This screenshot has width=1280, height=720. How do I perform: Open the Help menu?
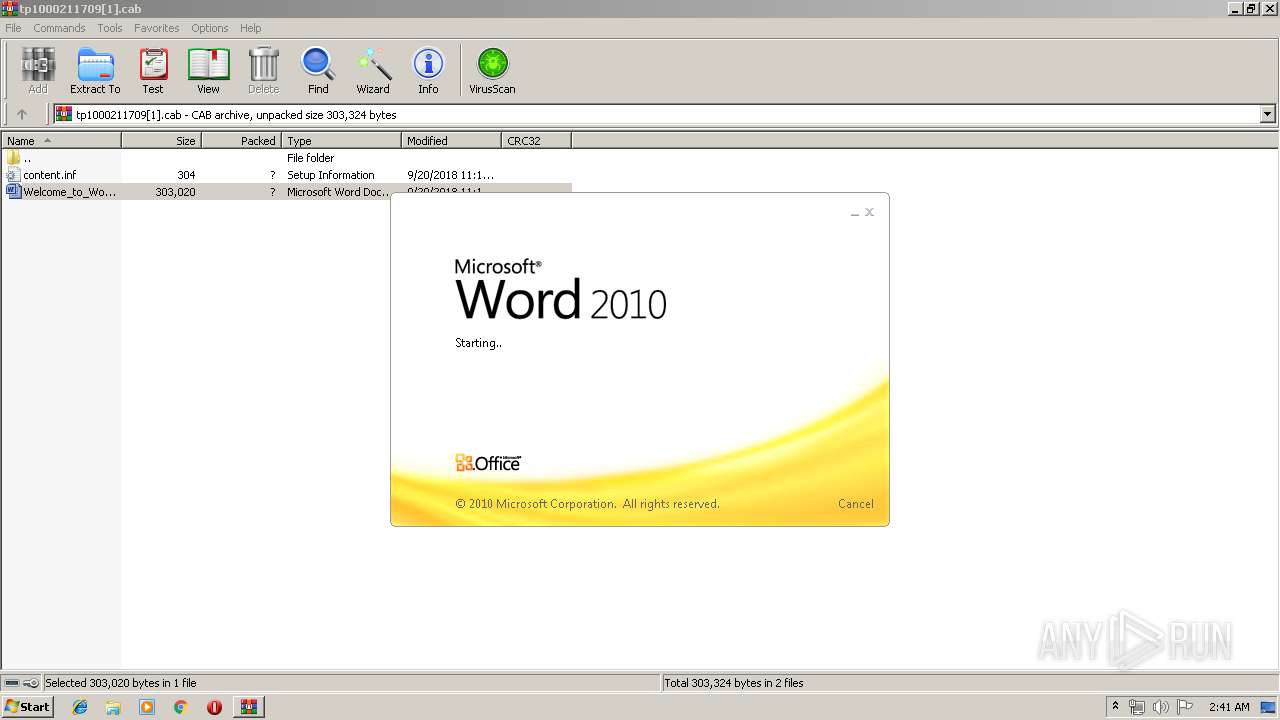[x=251, y=28]
